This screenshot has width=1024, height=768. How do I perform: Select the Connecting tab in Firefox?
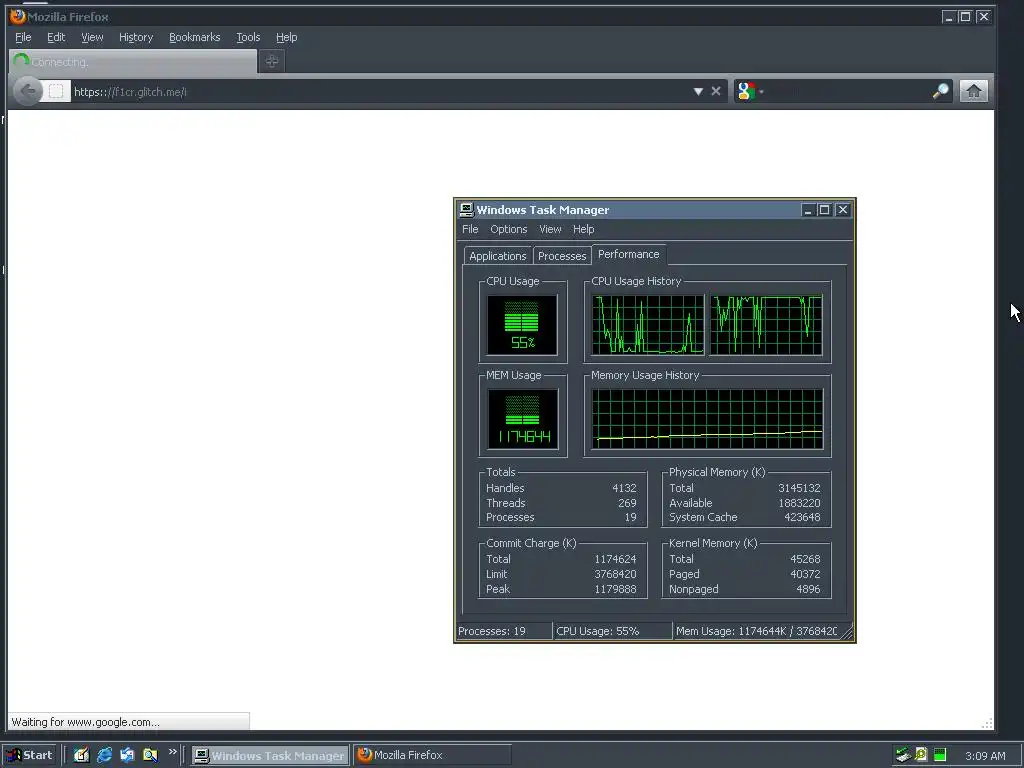(x=133, y=62)
